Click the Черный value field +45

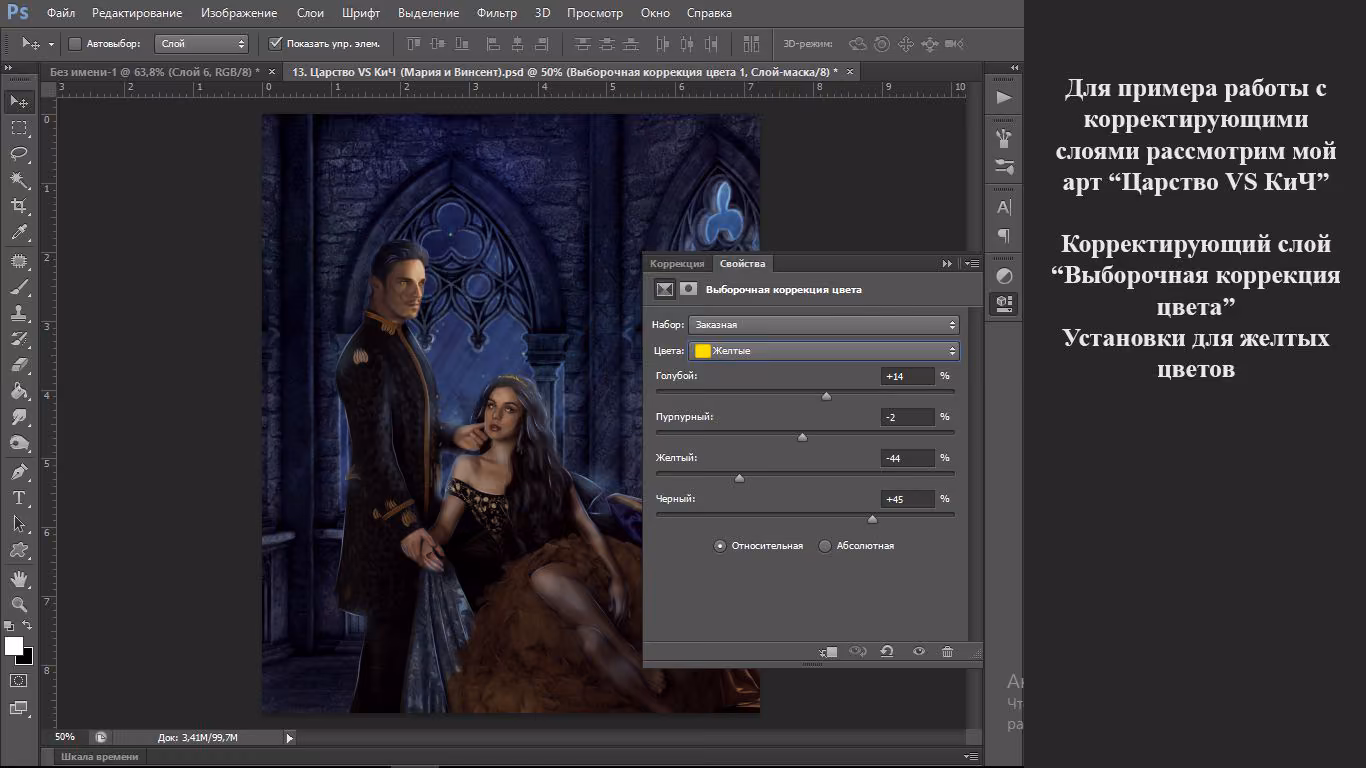908,499
